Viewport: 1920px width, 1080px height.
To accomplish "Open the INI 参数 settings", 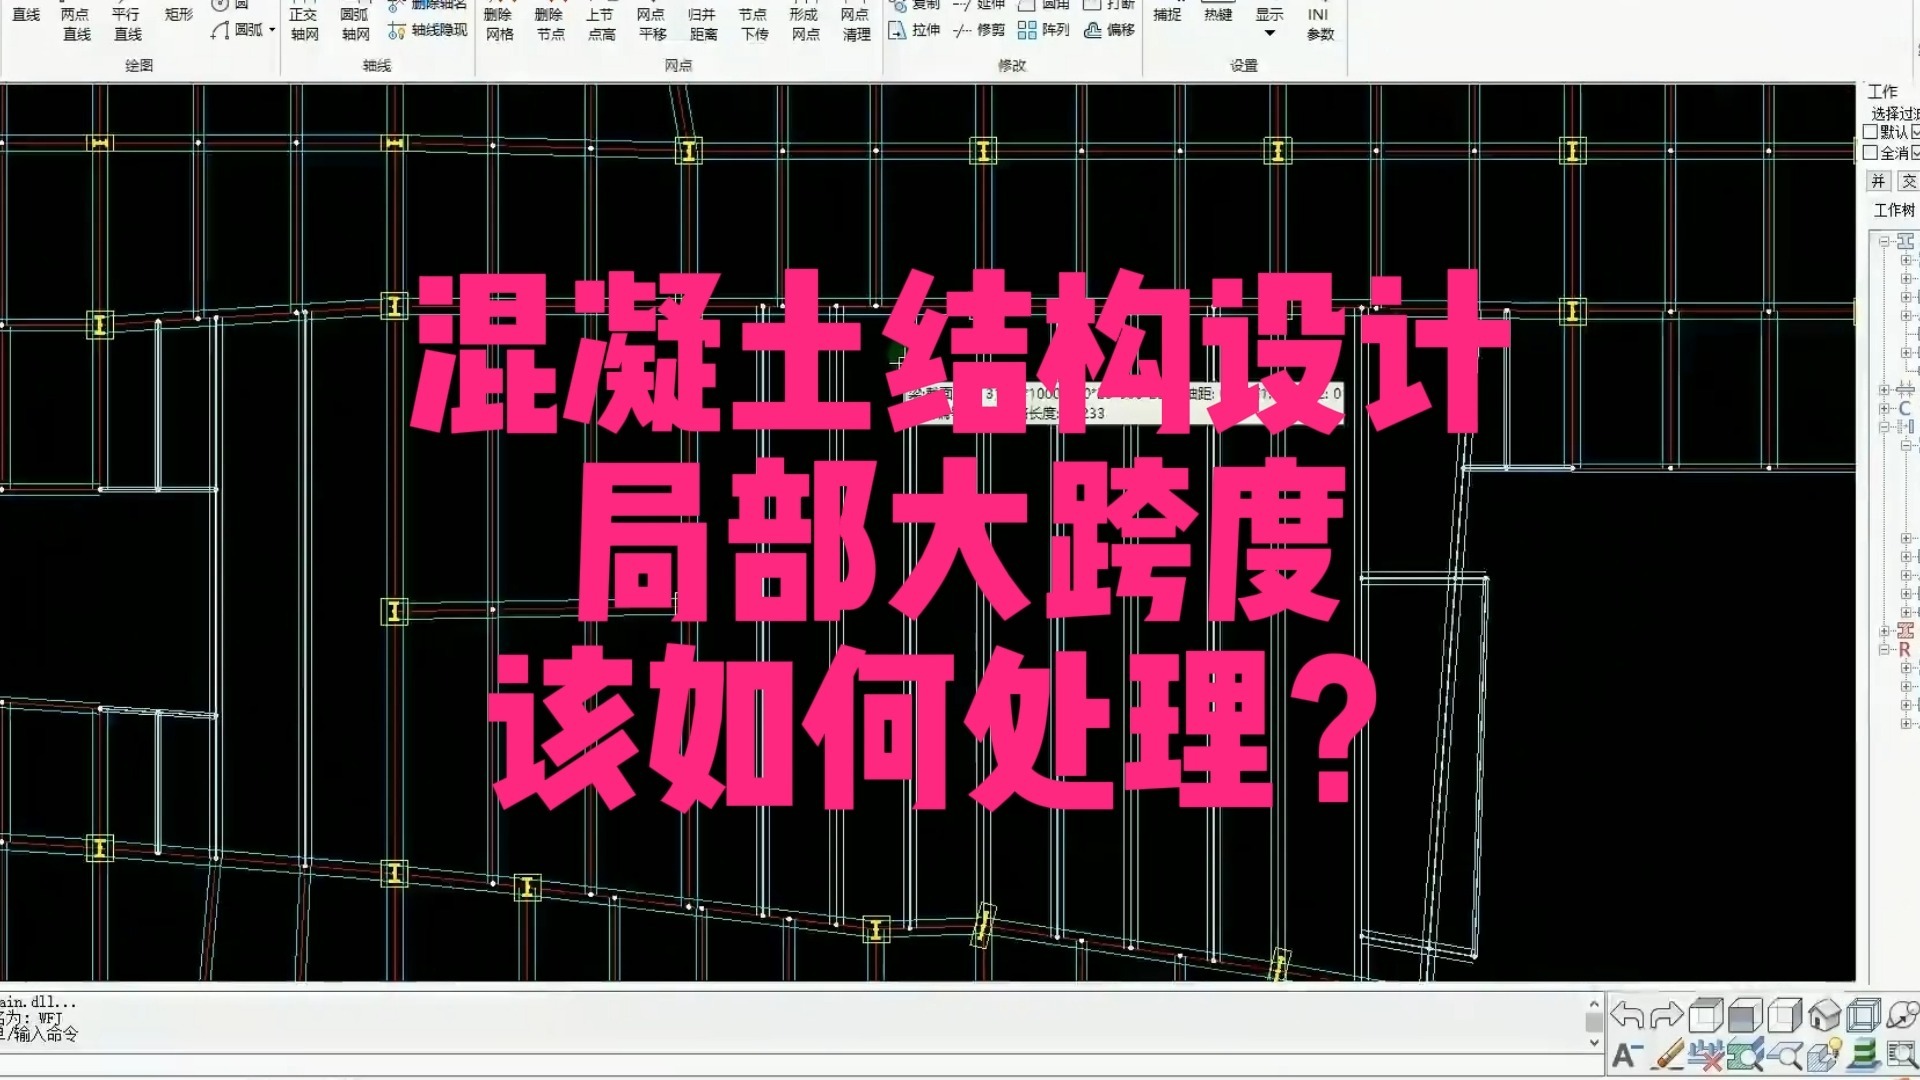I will pyautogui.click(x=1317, y=22).
